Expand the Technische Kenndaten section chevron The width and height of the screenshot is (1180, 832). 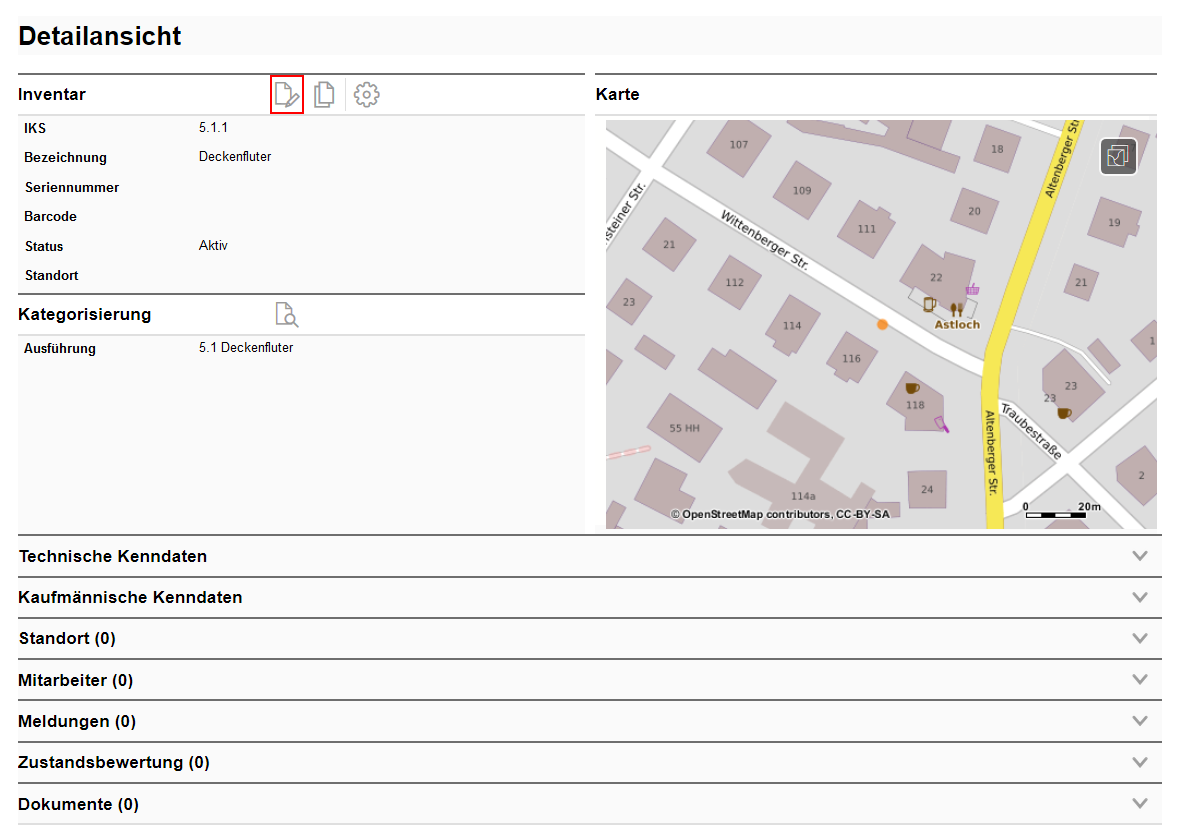coord(1139,556)
